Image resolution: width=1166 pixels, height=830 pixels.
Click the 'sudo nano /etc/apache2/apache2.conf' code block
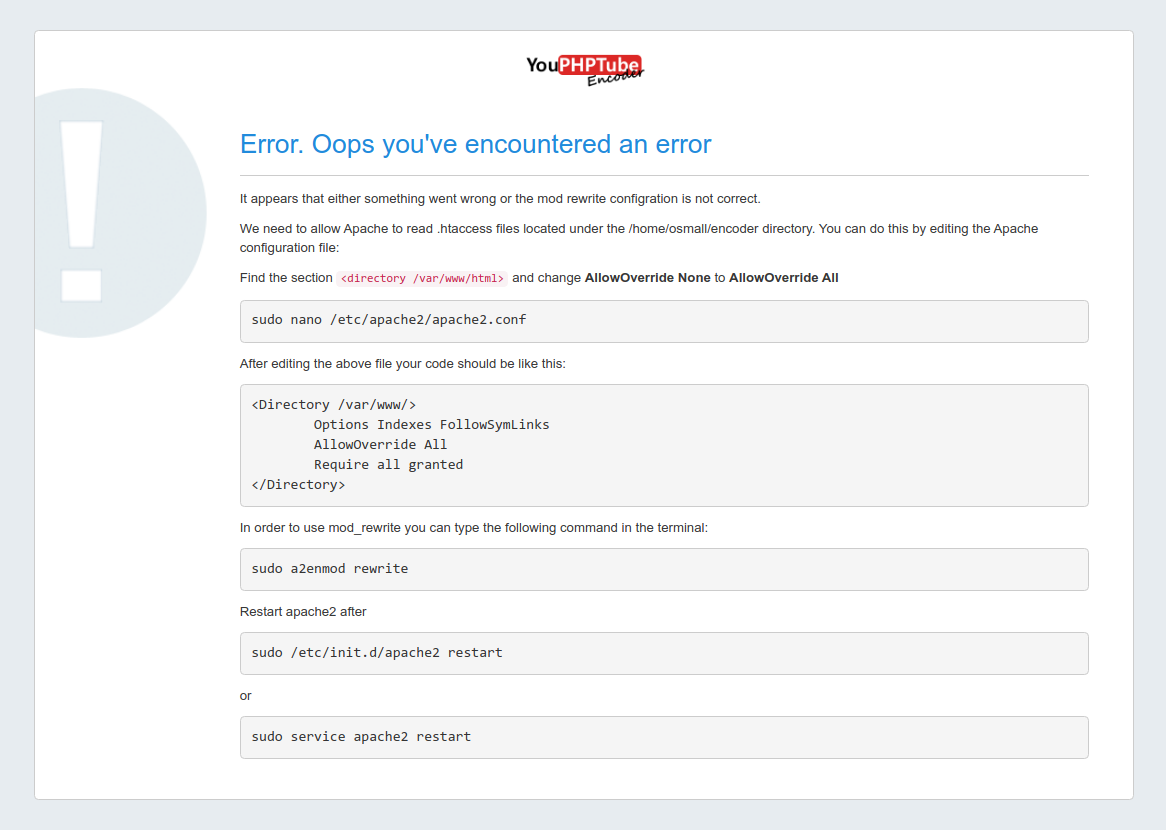click(x=664, y=321)
